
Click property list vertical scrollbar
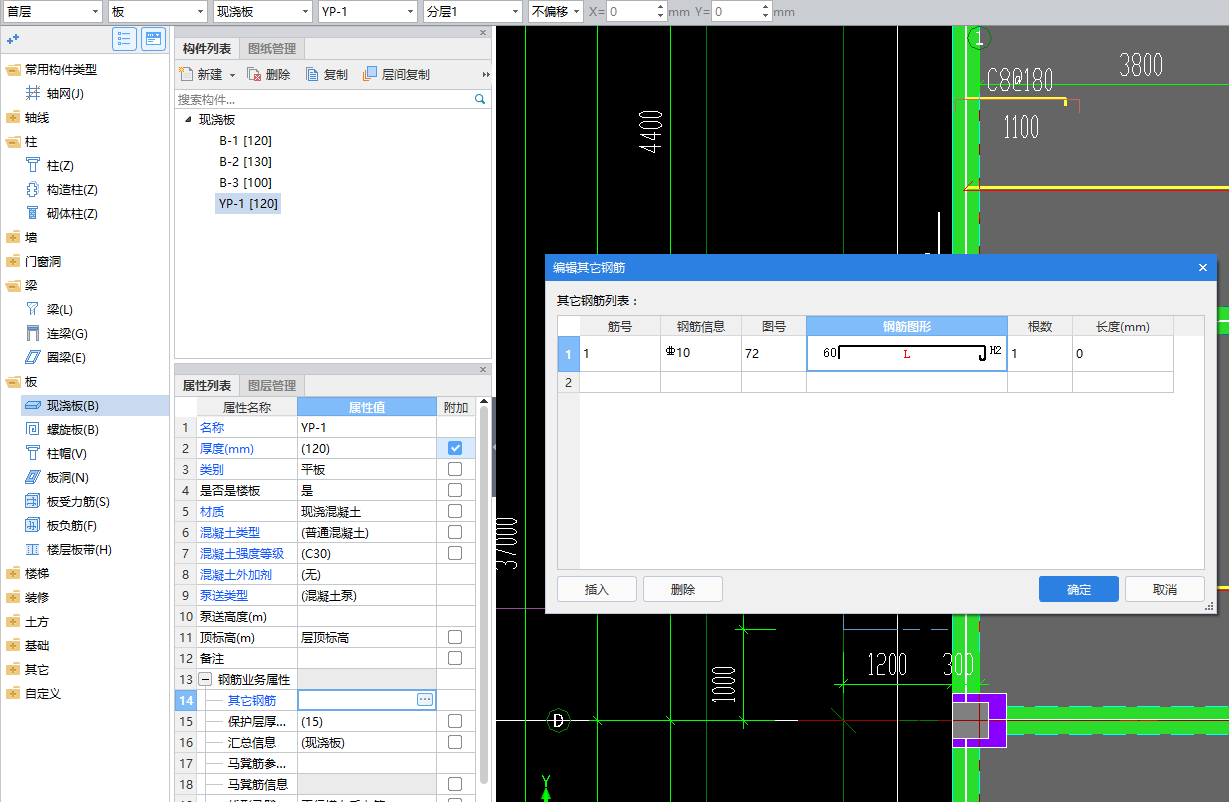485,593
